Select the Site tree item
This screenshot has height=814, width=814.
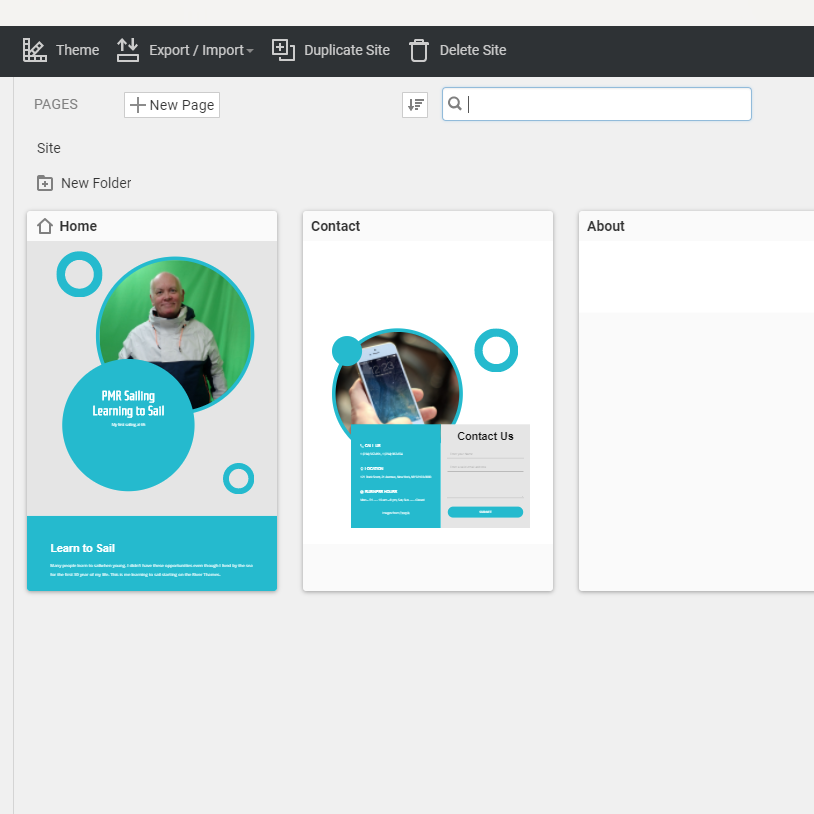49,148
